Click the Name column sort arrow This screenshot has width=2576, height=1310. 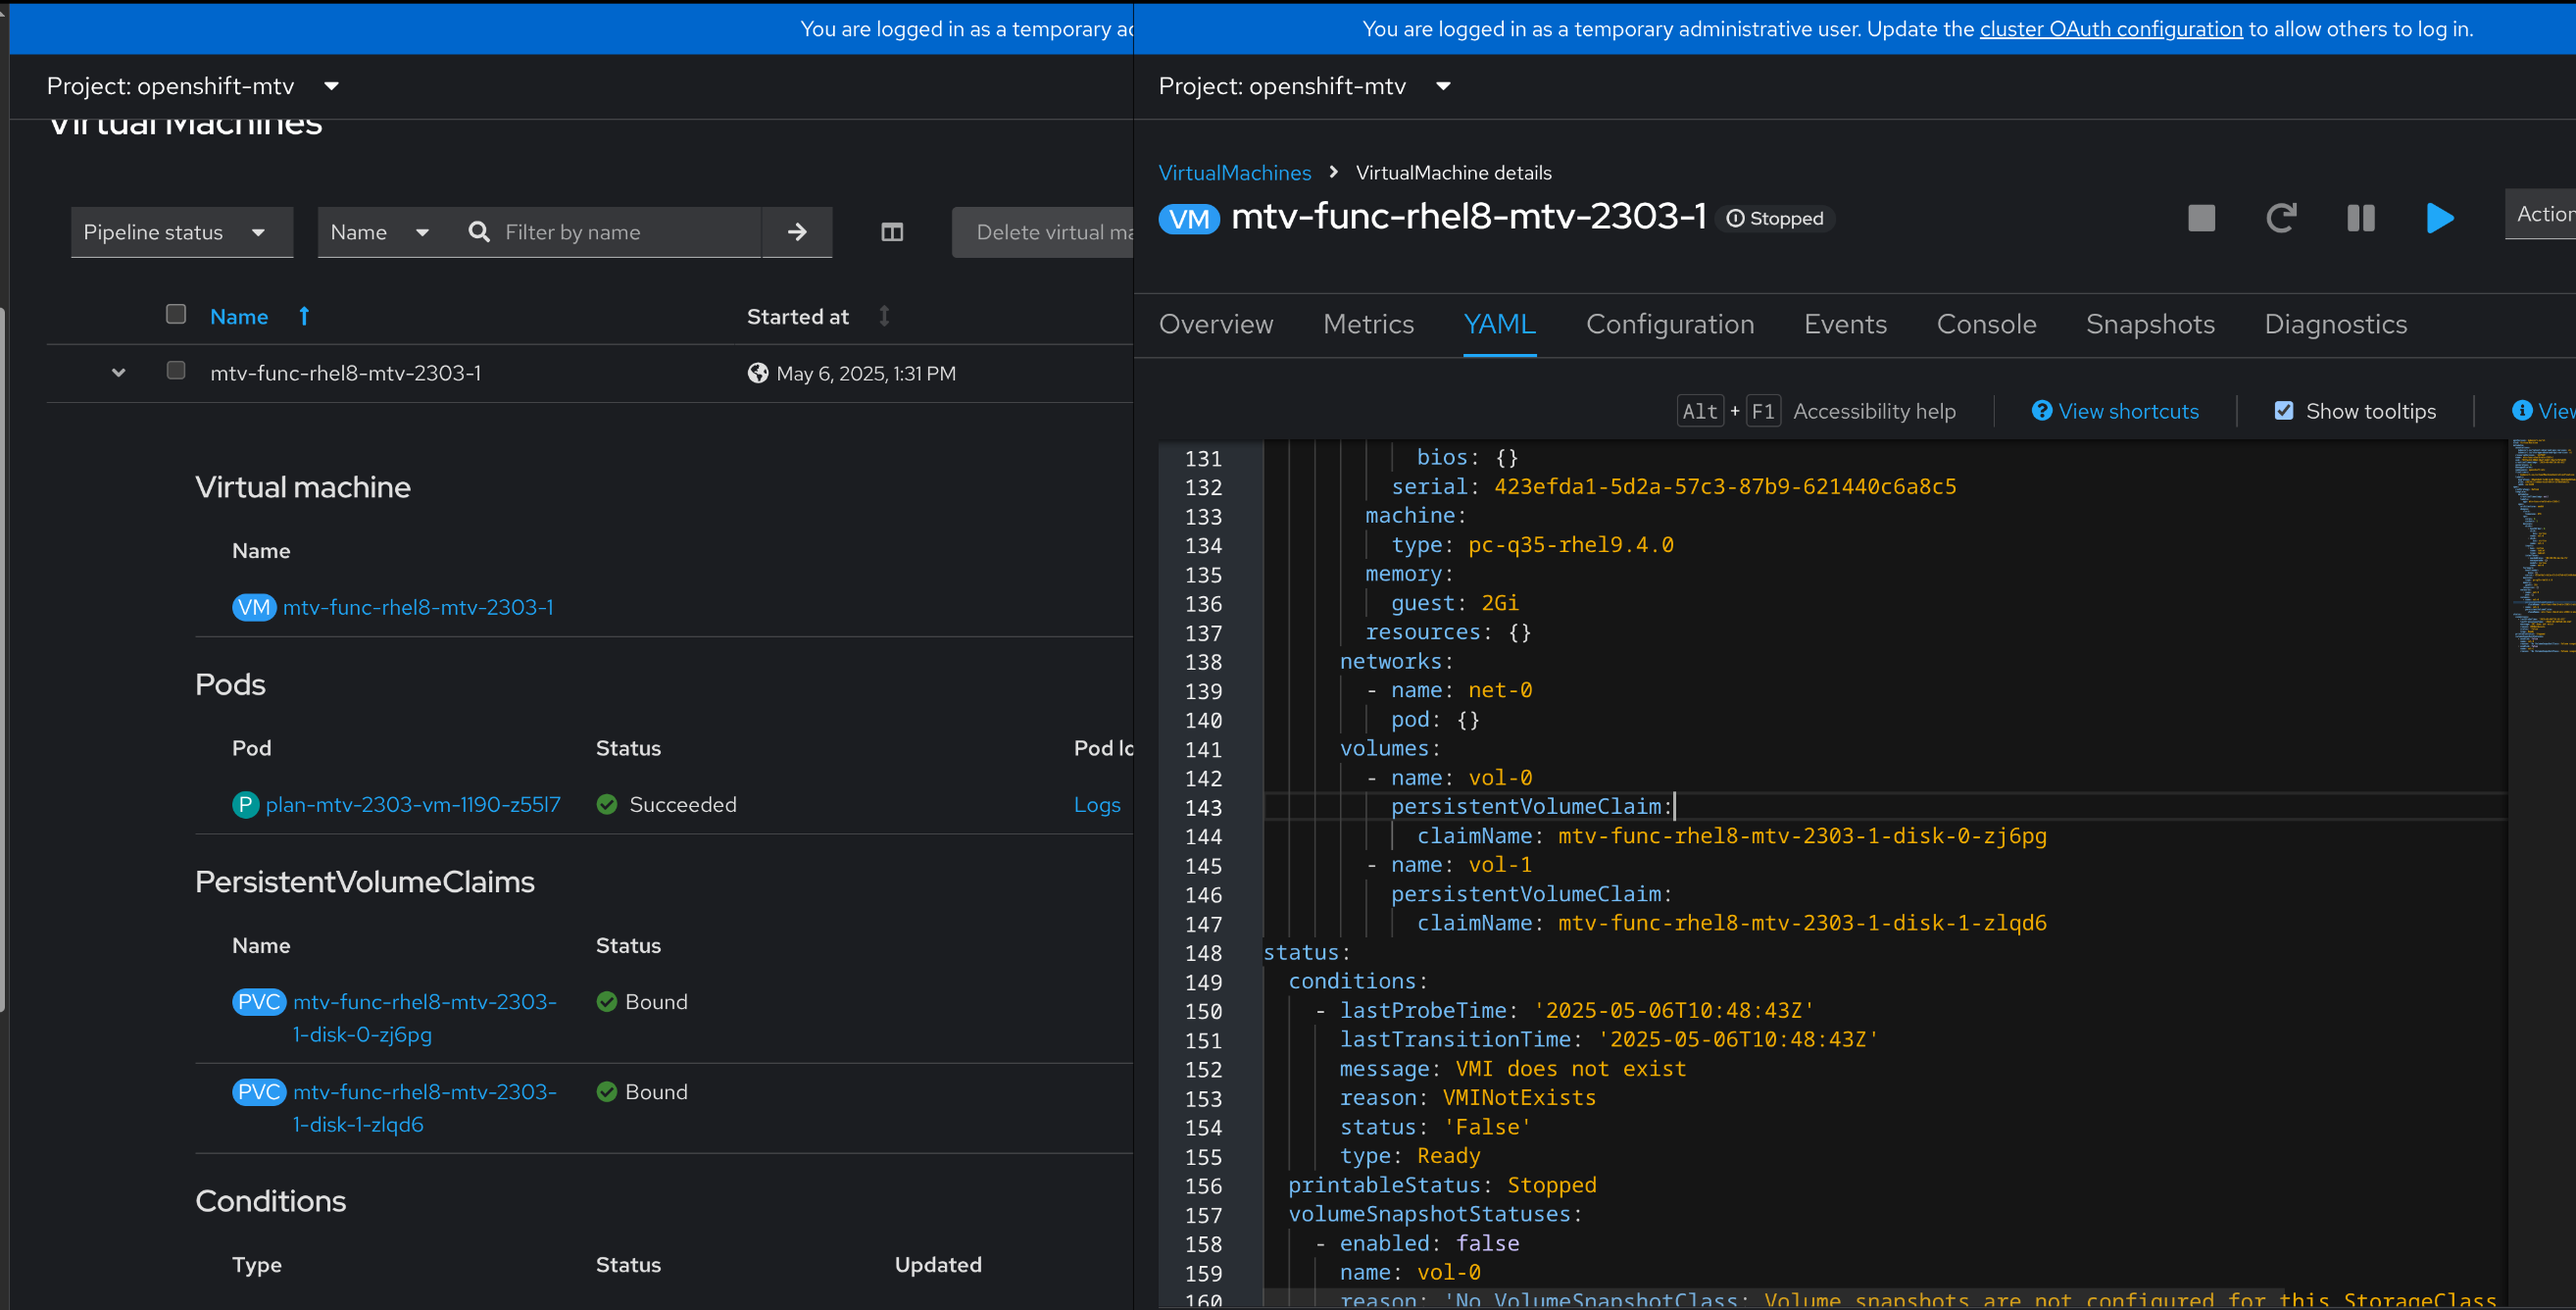tap(304, 316)
